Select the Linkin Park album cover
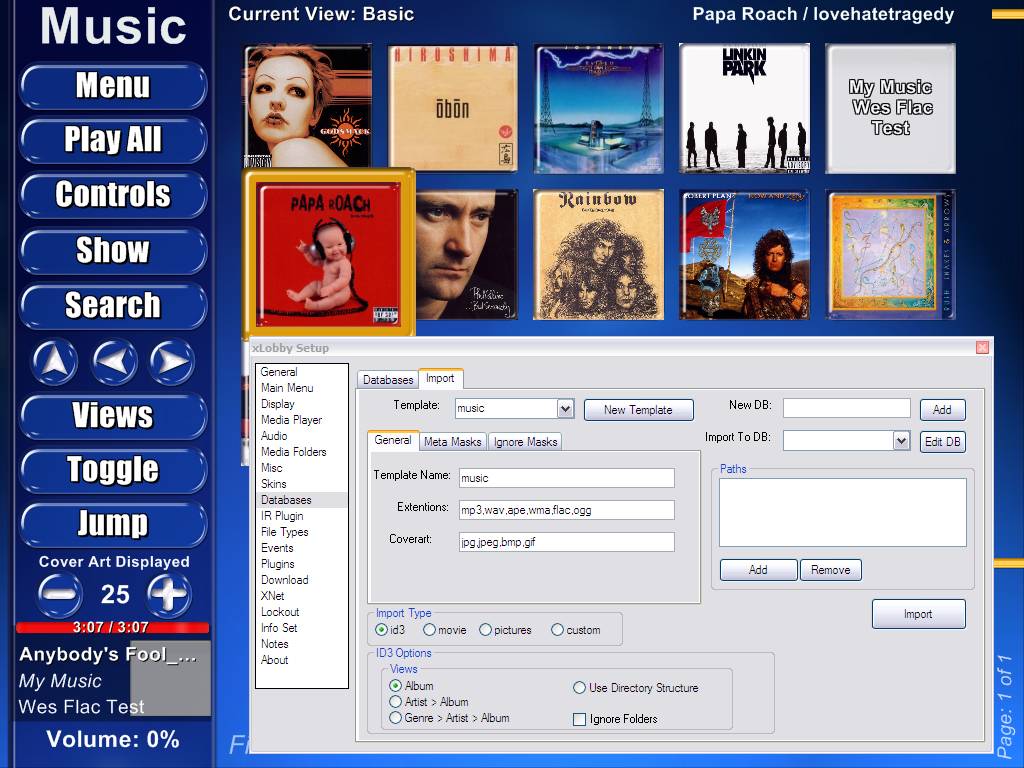The width and height of the screenshot is (1024, 768). pyautogui.click(x=744, y=108)
